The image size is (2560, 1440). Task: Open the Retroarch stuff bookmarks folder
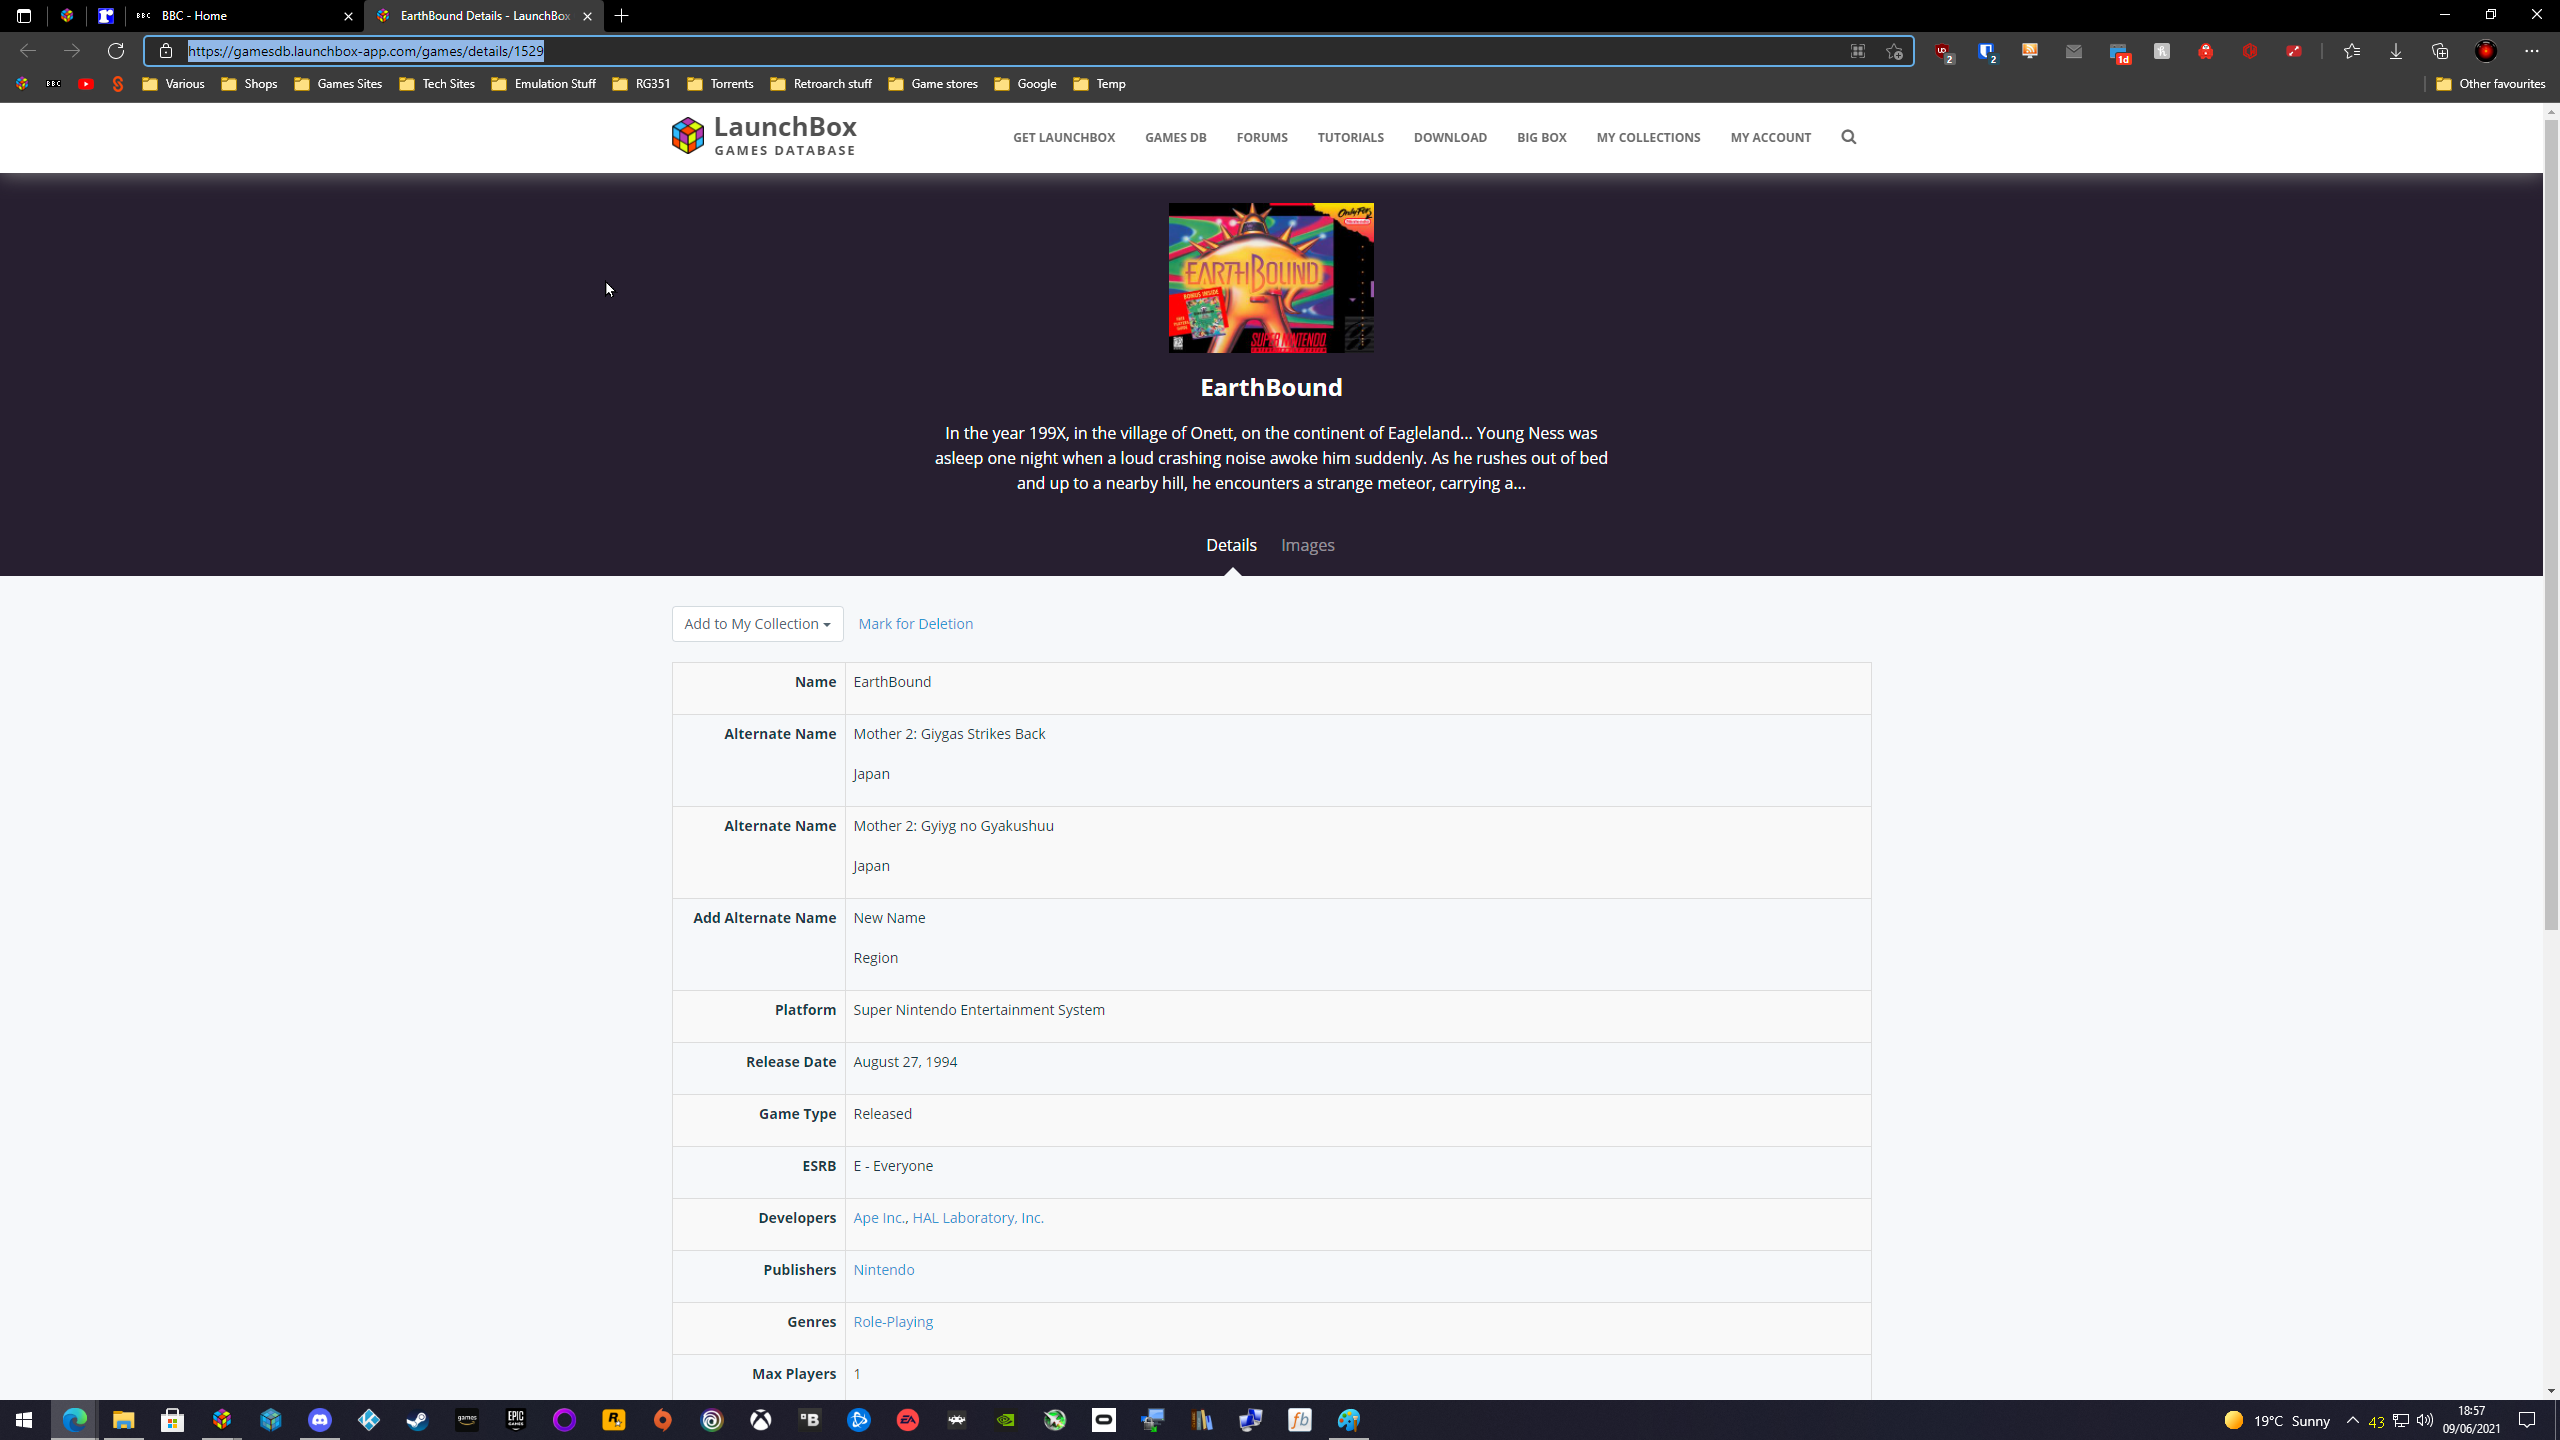pyautogui.click(x=821, y=84)
